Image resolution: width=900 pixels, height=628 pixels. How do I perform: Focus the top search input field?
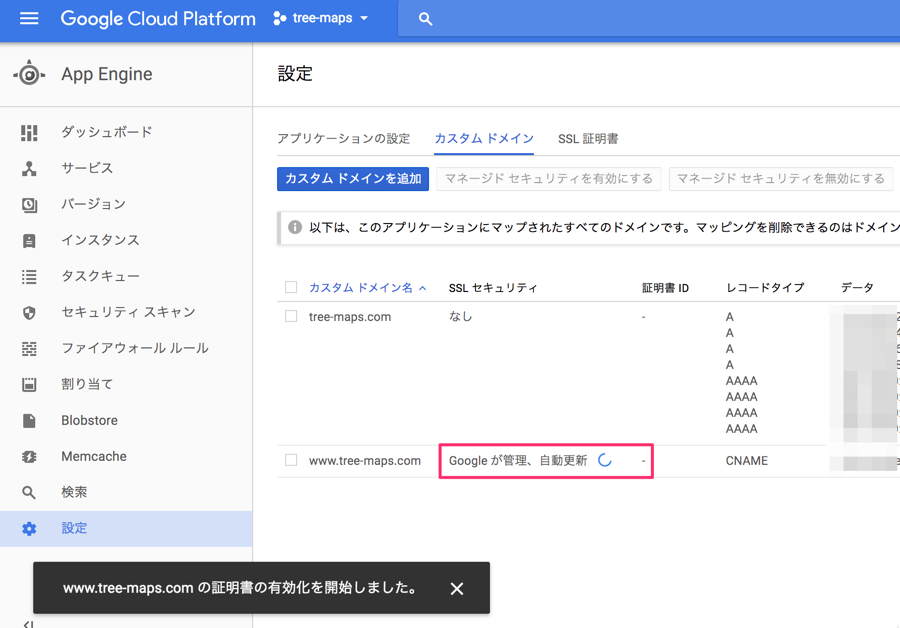(649, 19)
